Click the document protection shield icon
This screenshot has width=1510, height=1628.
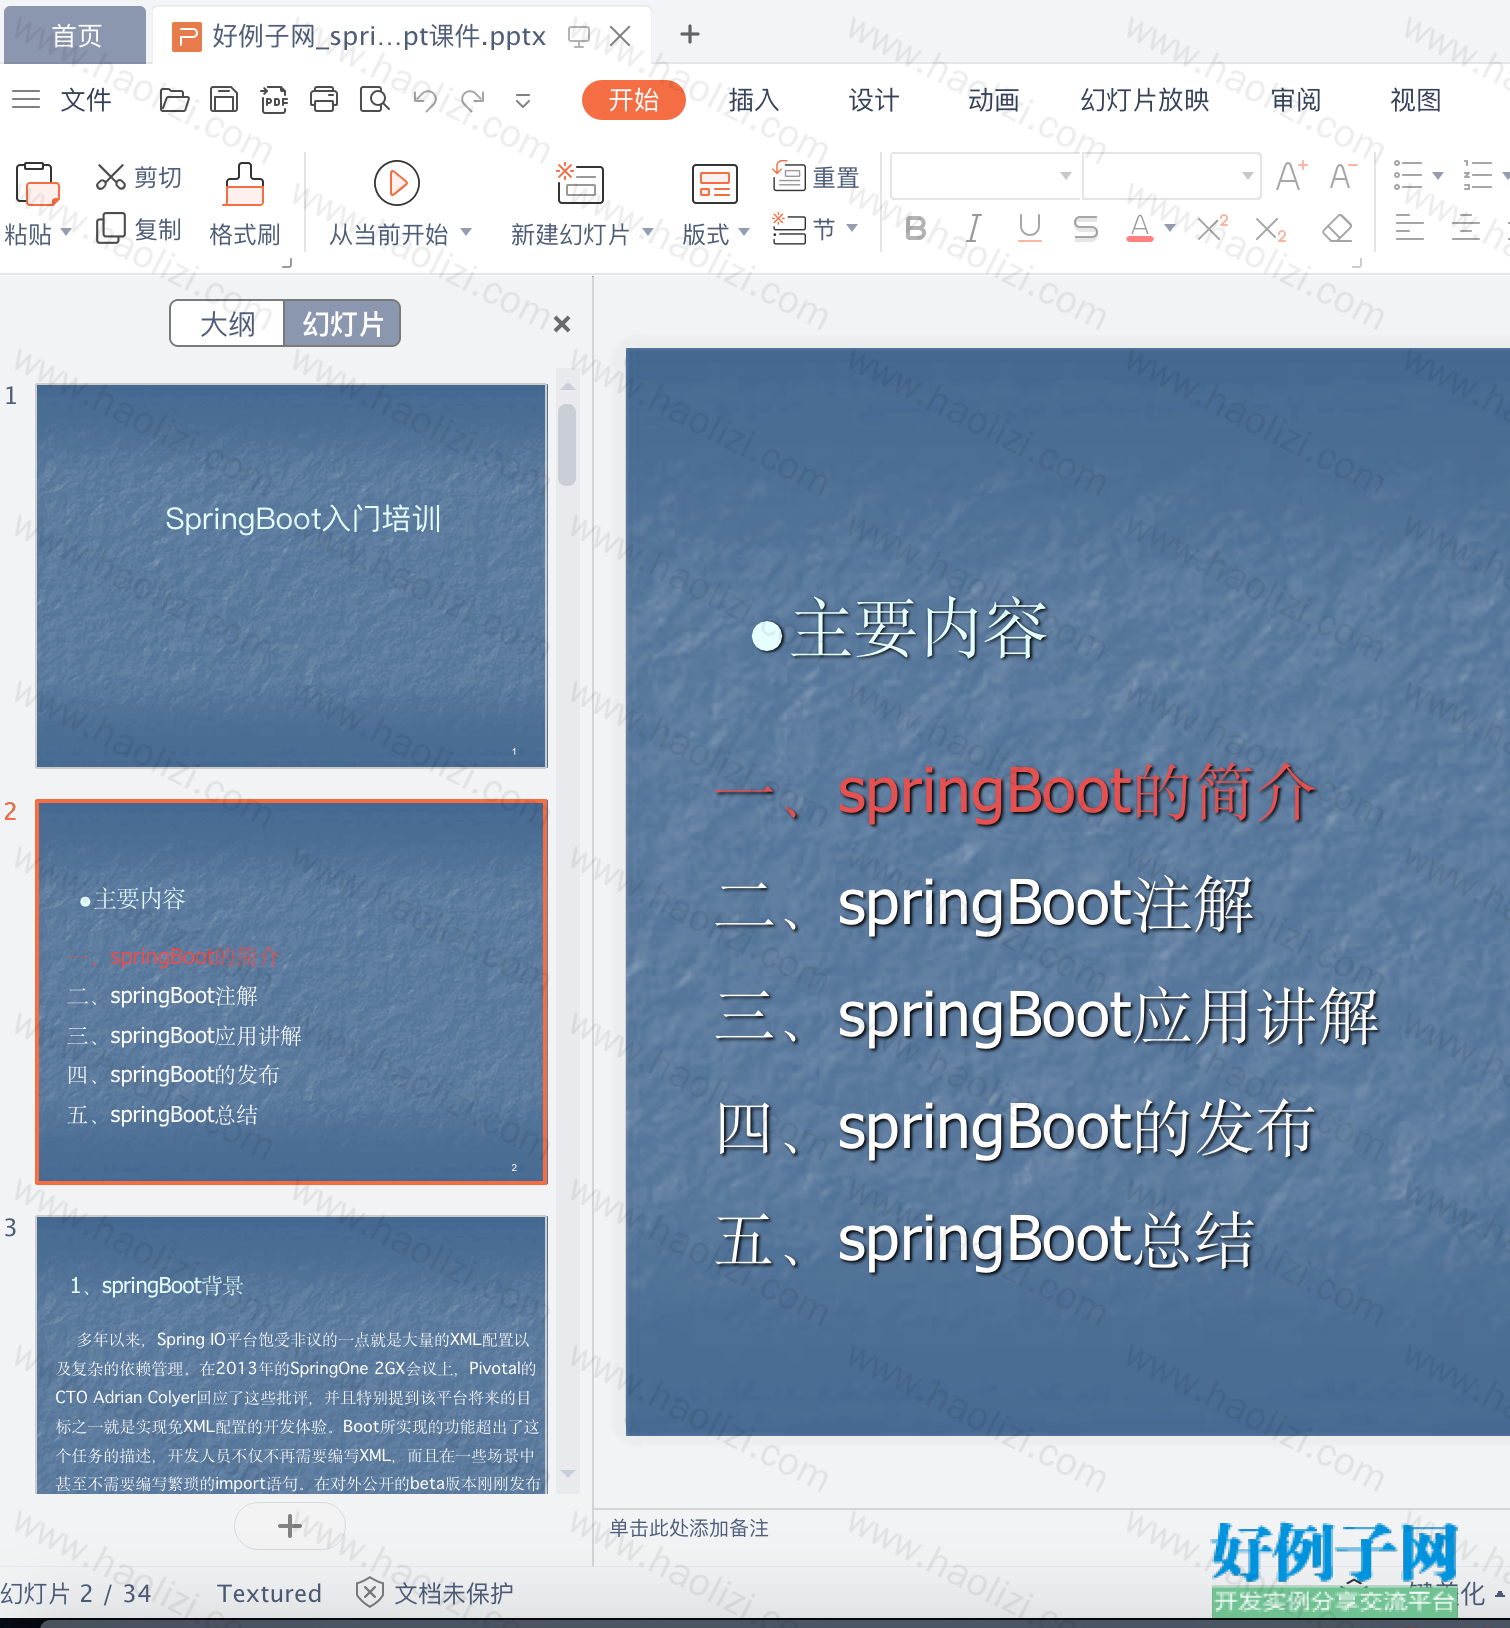tap(369, 1592)
